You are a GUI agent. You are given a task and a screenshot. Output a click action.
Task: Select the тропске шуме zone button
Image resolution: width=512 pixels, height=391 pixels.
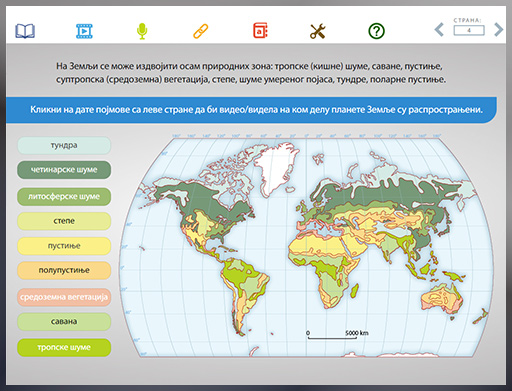[x=64, y=348]
